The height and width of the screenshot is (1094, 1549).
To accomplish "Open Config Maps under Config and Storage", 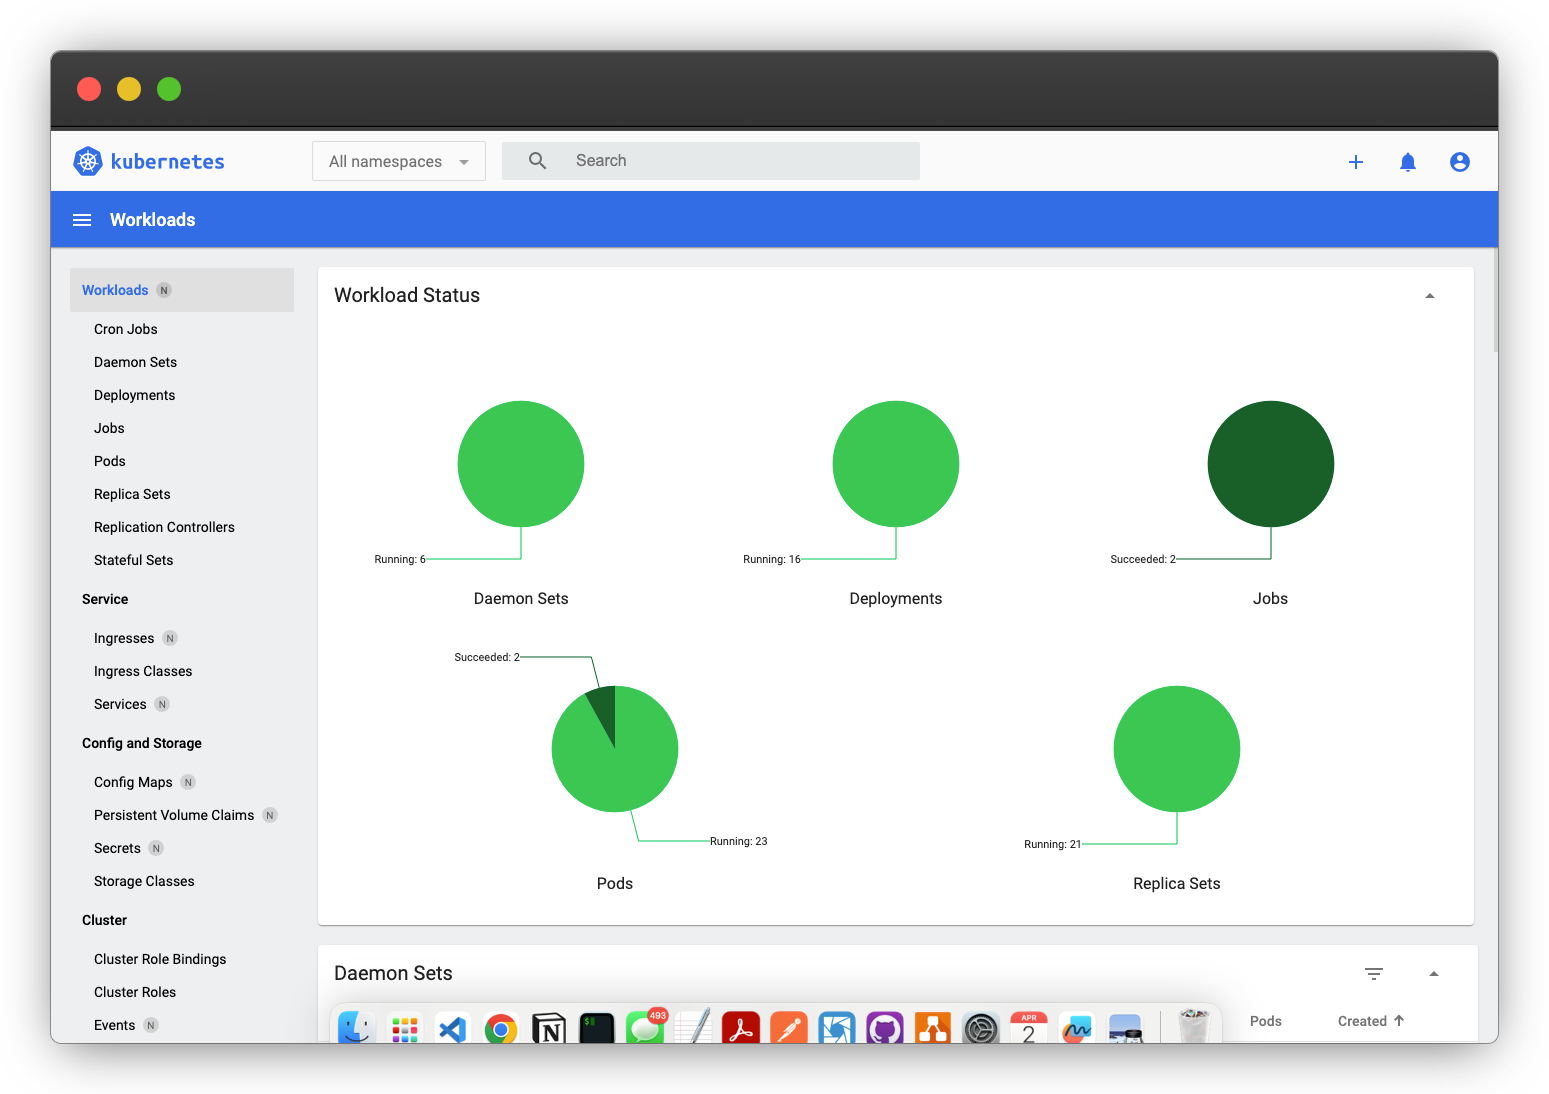I will coord(133,781).
